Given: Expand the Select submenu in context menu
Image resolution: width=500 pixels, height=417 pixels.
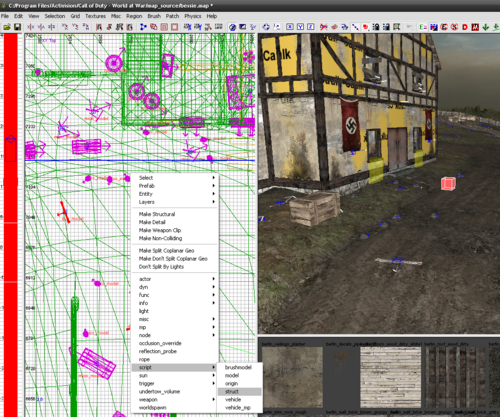Looking at the screenshot, I should tap(175, 178).
